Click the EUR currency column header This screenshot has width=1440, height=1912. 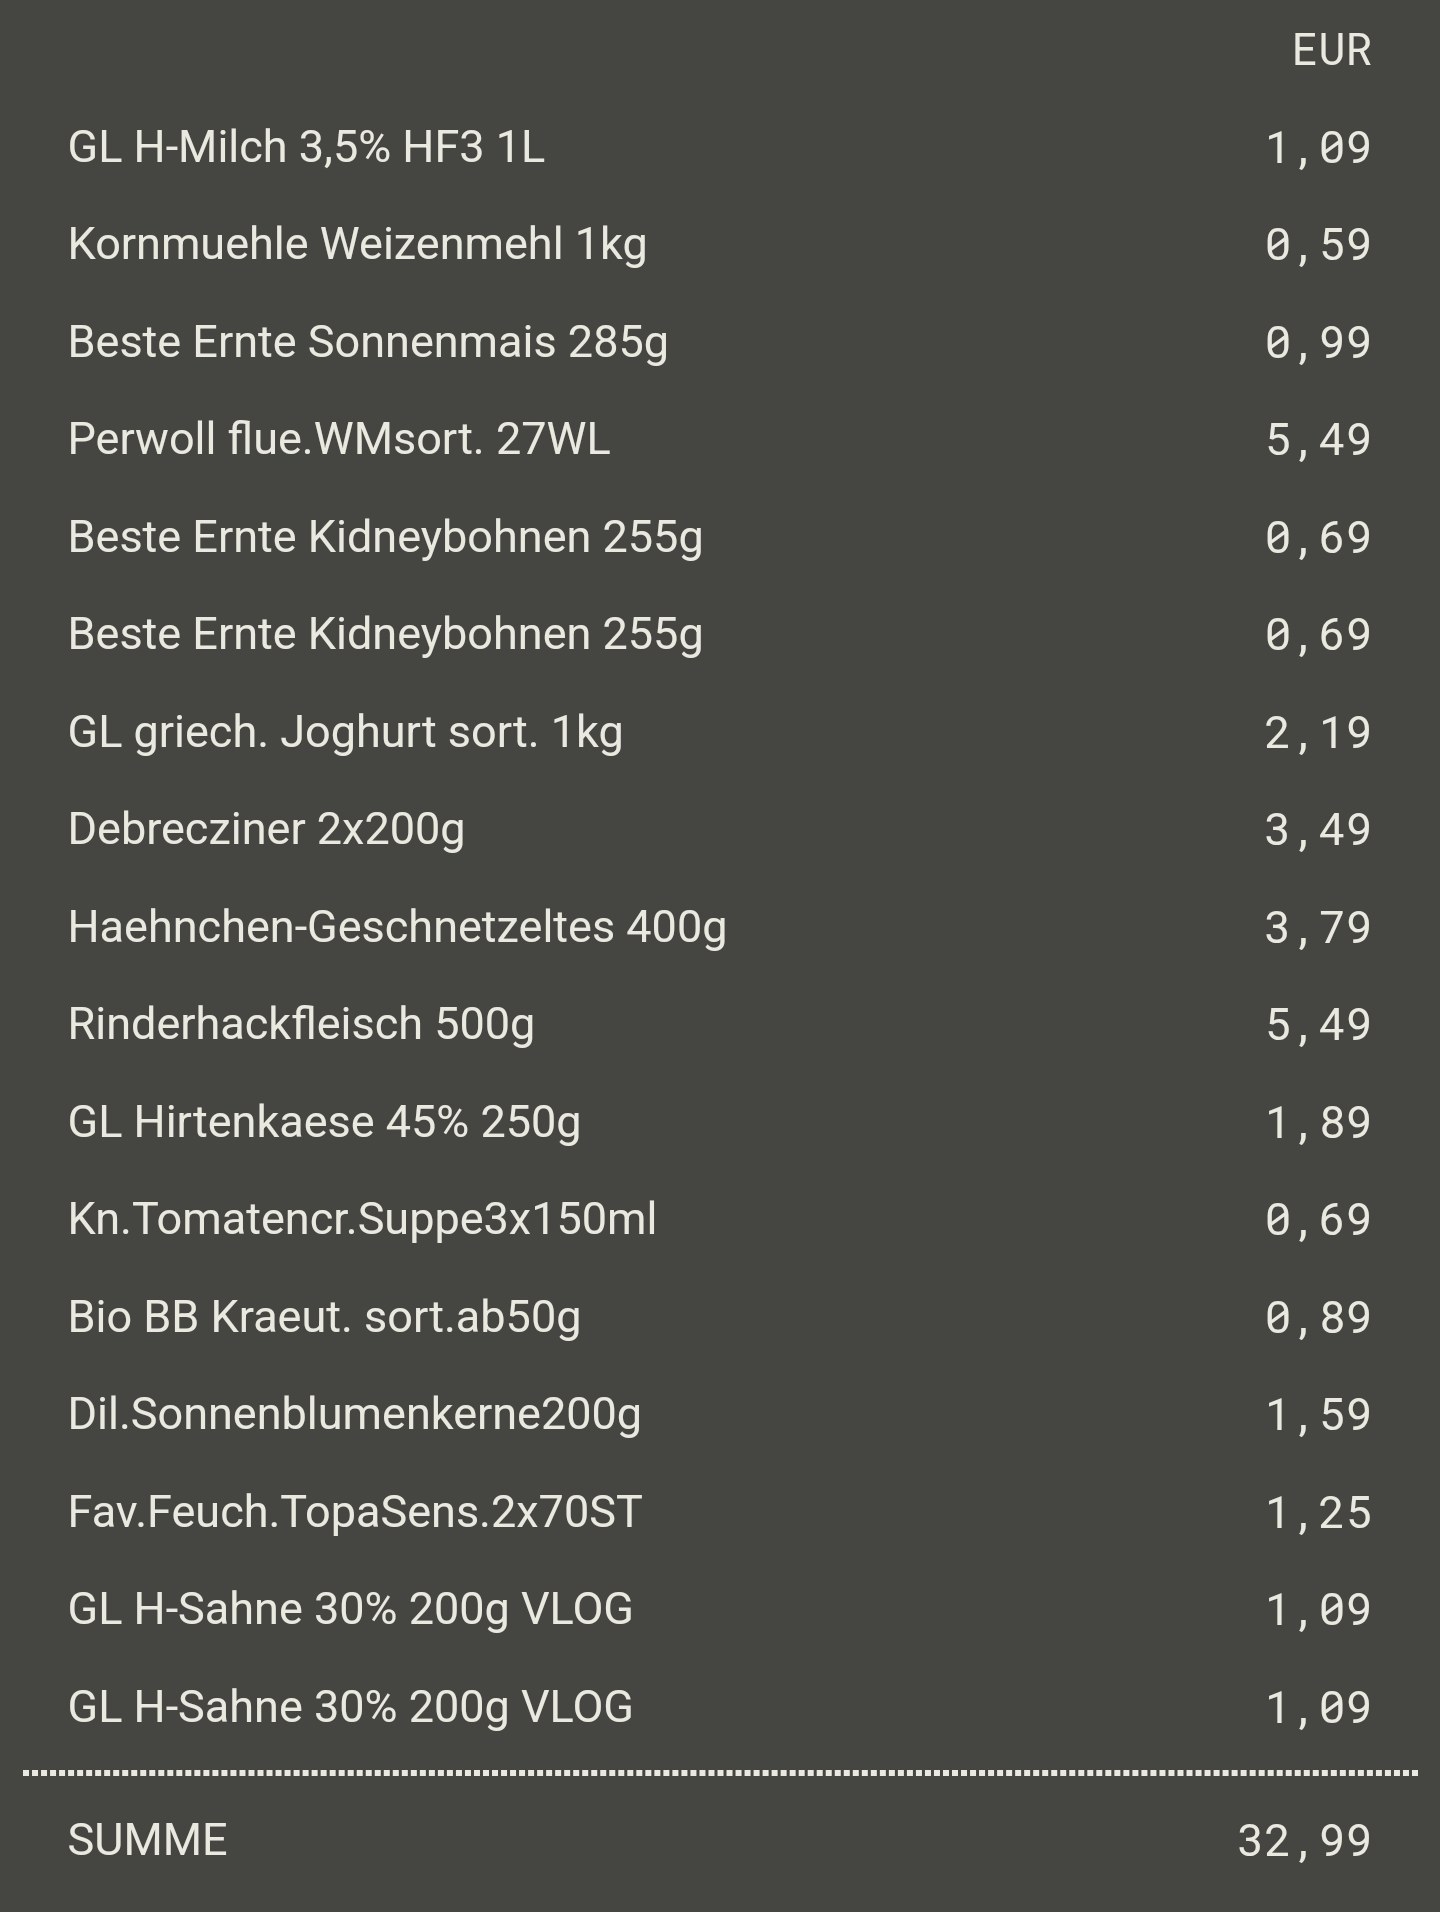(1330, 51)
